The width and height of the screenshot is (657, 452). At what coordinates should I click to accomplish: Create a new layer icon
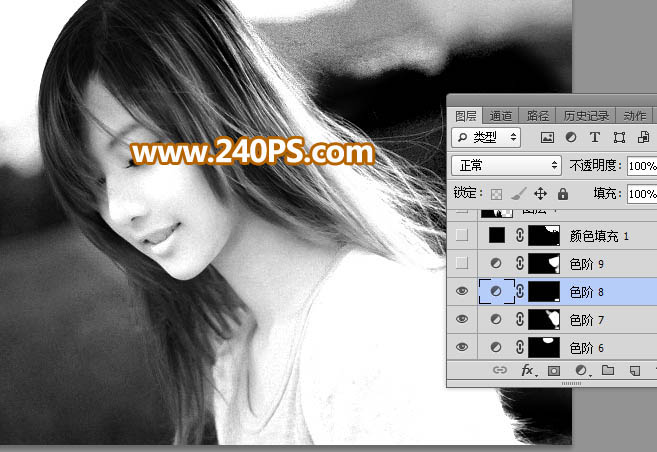coord(635,370)
